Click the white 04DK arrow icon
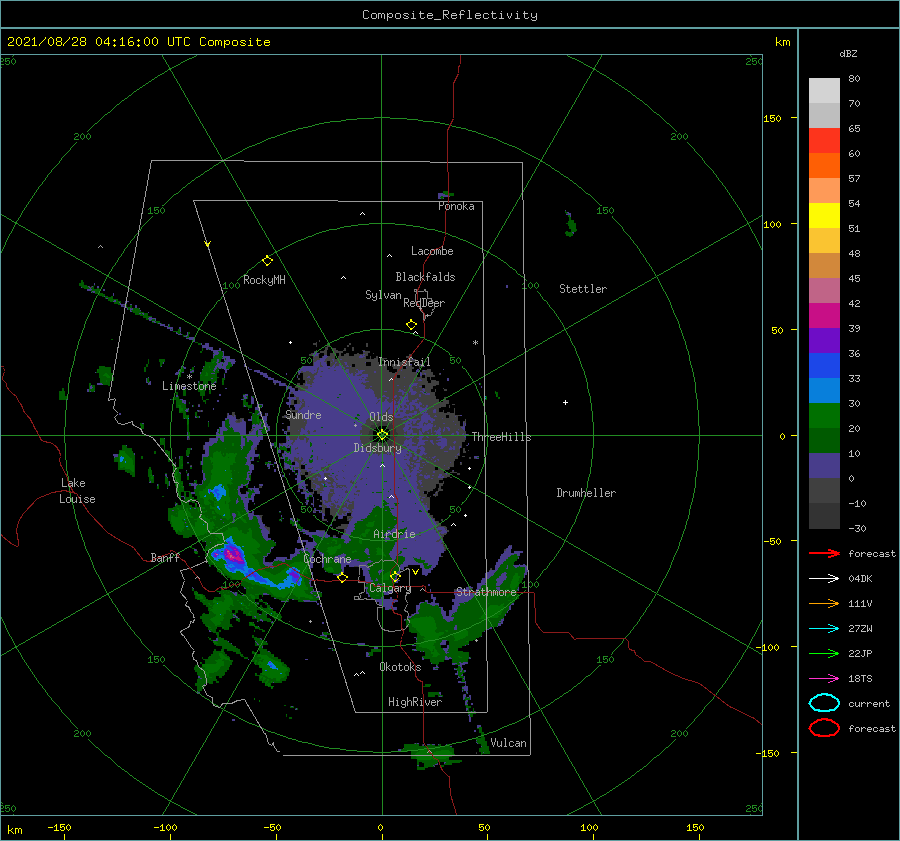Screen dimensions: 900x841 (824, 578)
